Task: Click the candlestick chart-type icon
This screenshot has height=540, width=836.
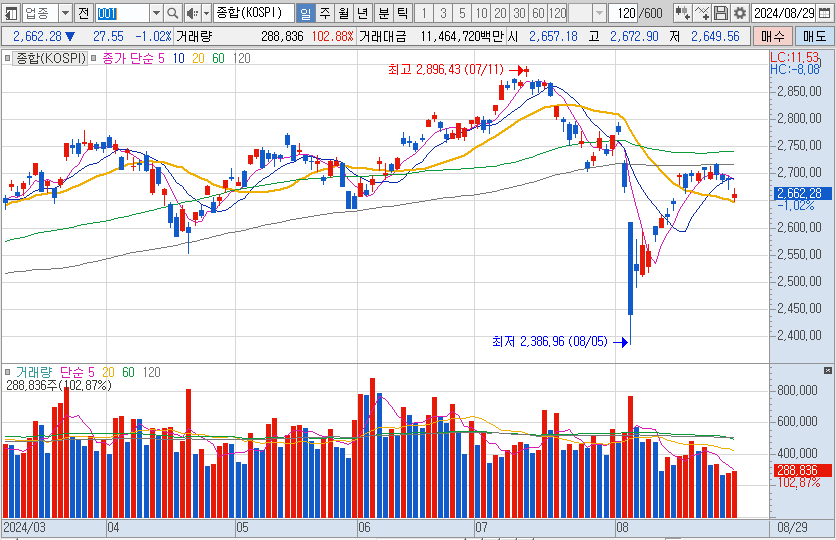Action: pos(682,13)
